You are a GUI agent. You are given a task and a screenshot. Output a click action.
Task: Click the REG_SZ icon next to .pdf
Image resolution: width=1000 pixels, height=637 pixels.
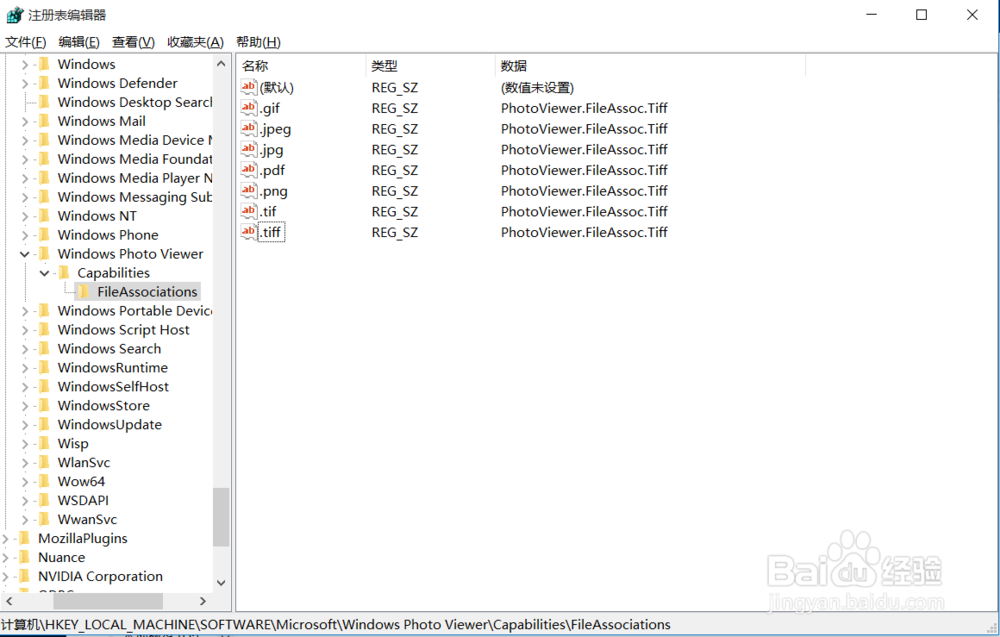pos(248,170)
